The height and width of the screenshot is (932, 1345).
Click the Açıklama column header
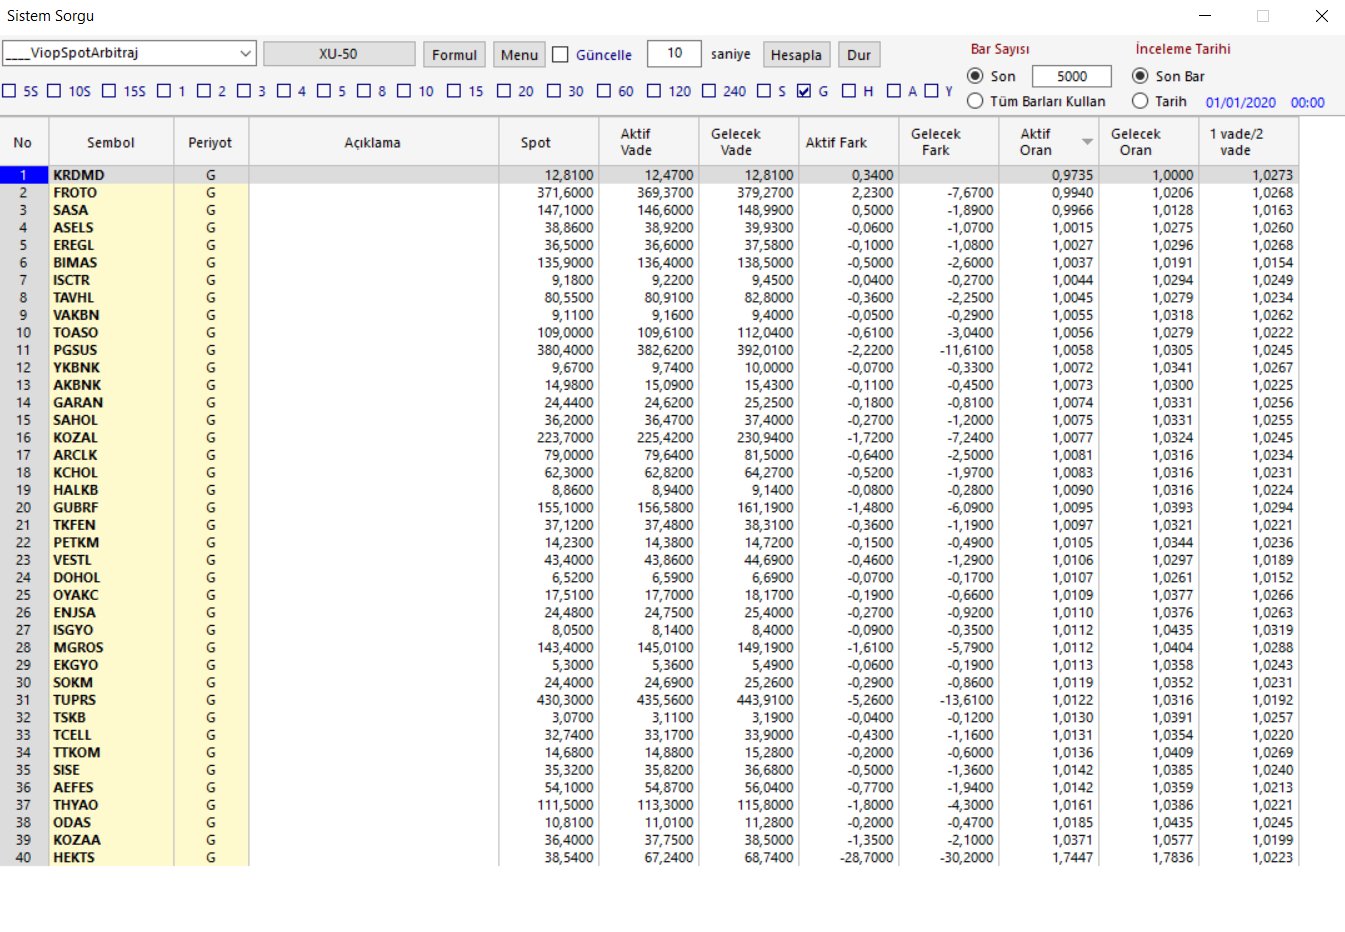pos(373,142)
